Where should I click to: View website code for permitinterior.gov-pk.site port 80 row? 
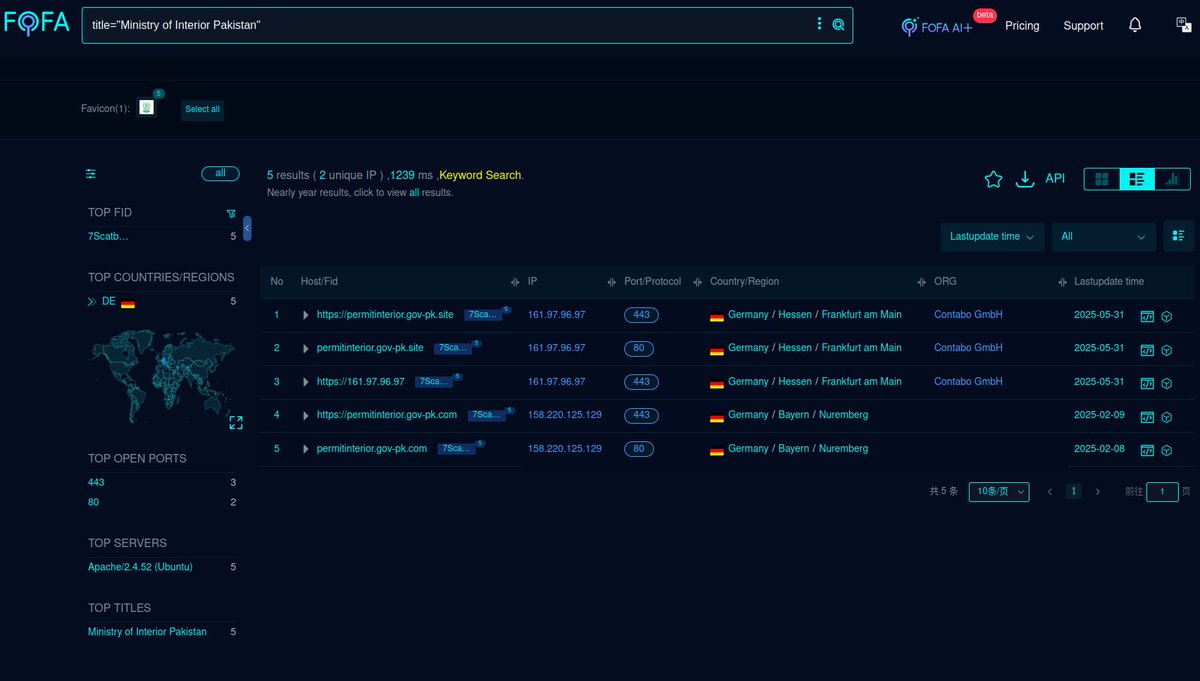pos(1147,350)
